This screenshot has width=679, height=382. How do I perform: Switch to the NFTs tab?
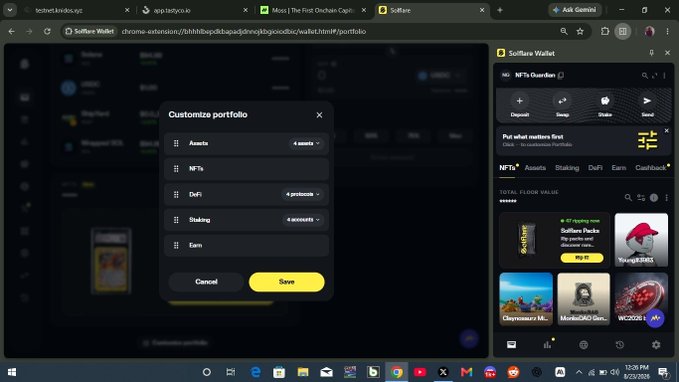507,168
